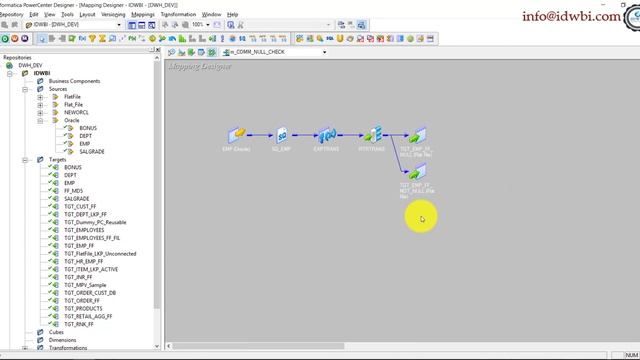
Task: Click the yellow sigma Aggregator transformation icon
Action: point(102,39)
